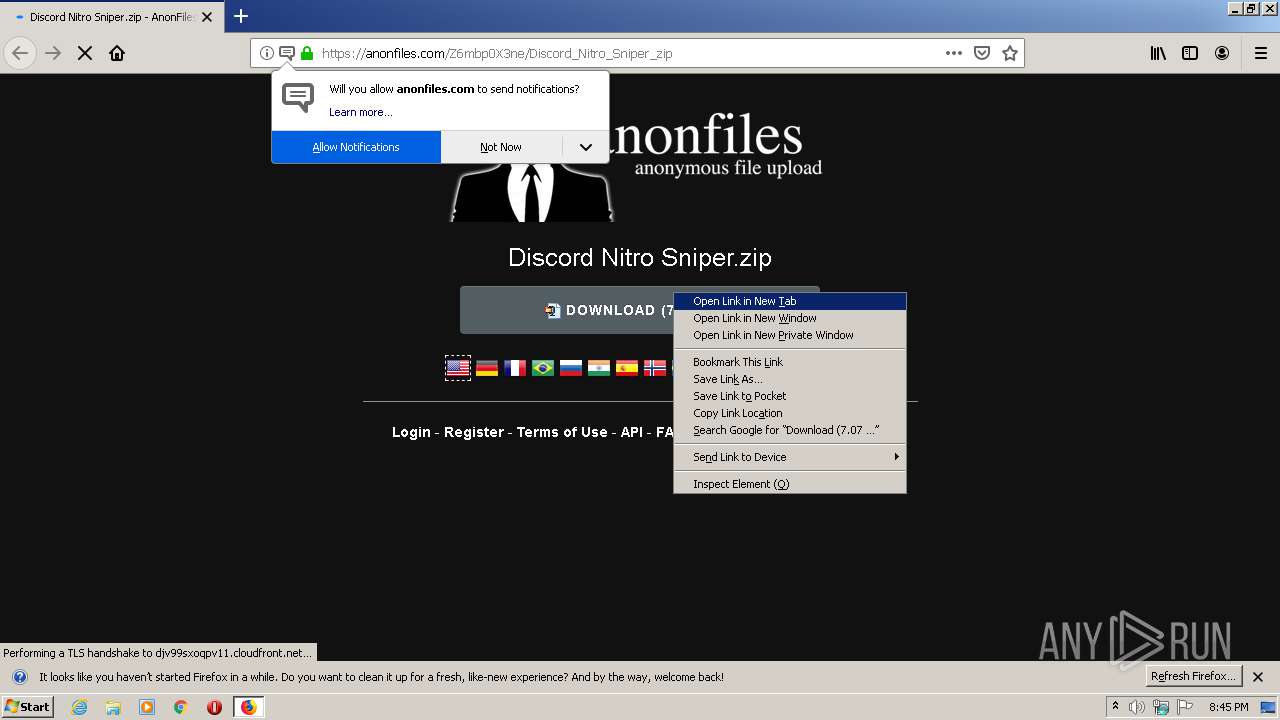The width and height of the screenshot is (1280, 720).
Task: Open Windows Explorer folder in taskbar
Action: pyautogui.click(x=113, y=707)
